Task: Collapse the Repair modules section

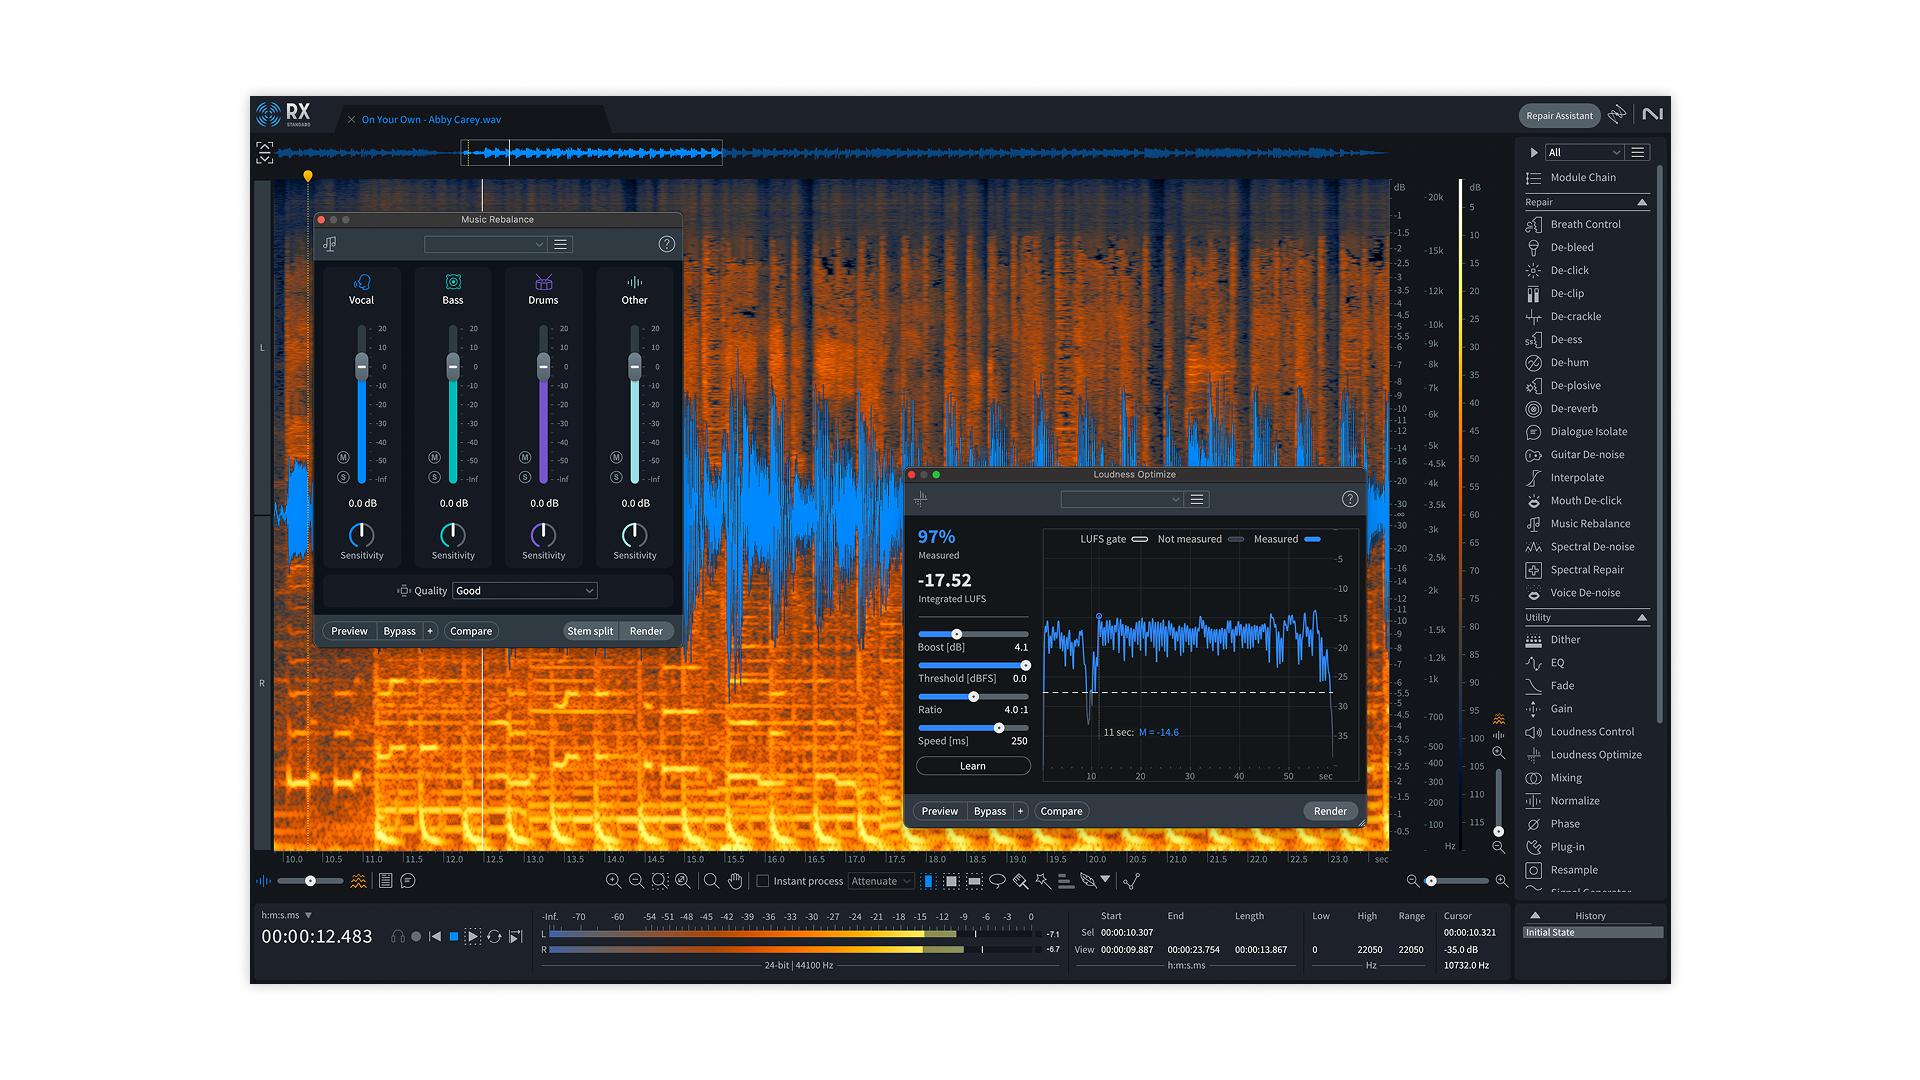Action: tap(1642, 203)
